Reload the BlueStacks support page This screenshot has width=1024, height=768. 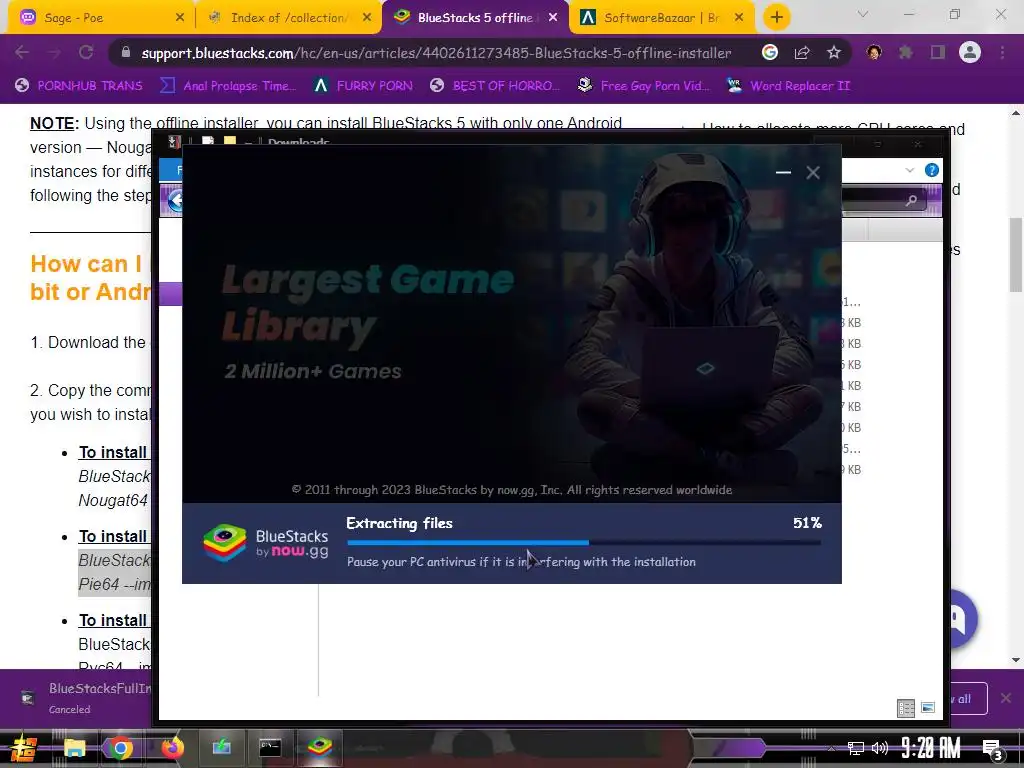tap(86, 53)
